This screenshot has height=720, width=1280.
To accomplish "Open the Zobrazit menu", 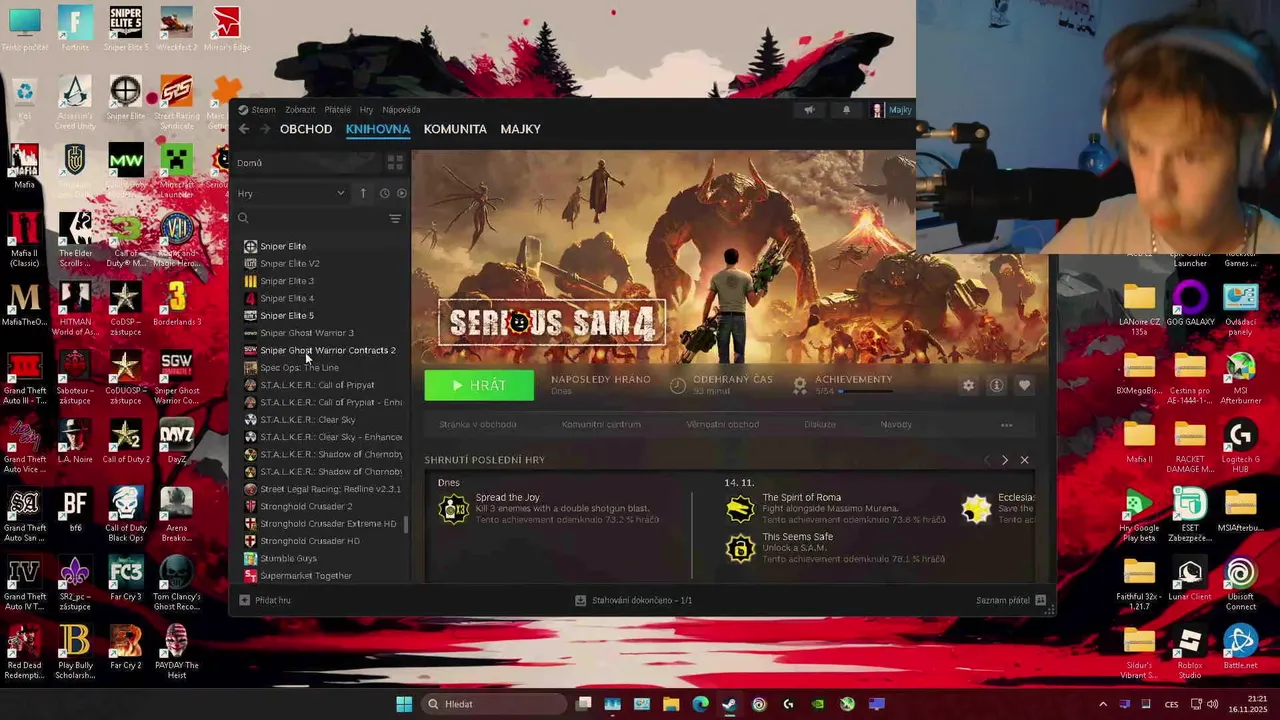I will click(x=300, y=110).
